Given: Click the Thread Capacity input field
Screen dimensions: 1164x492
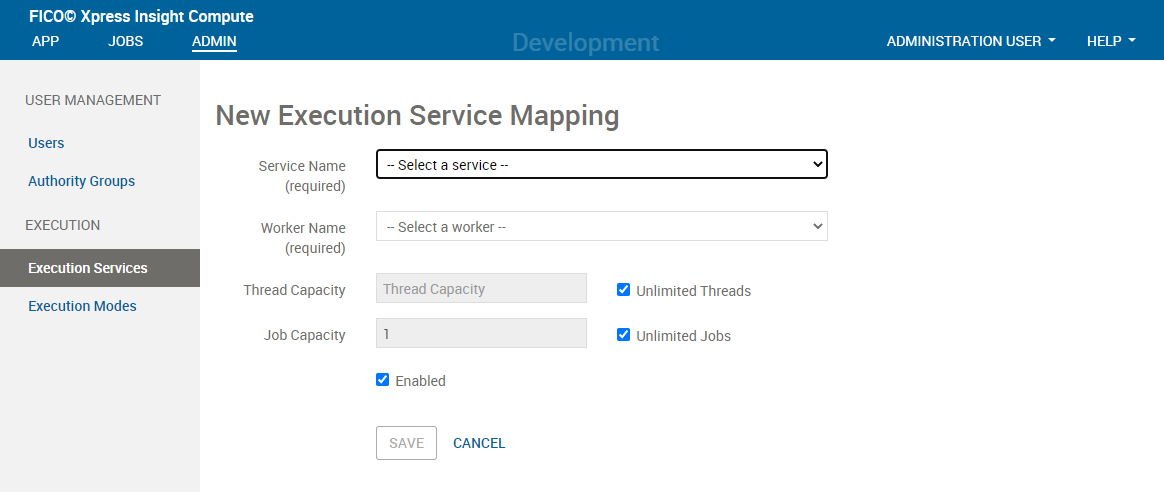Looking at the screenshot, I should (481, 289).
